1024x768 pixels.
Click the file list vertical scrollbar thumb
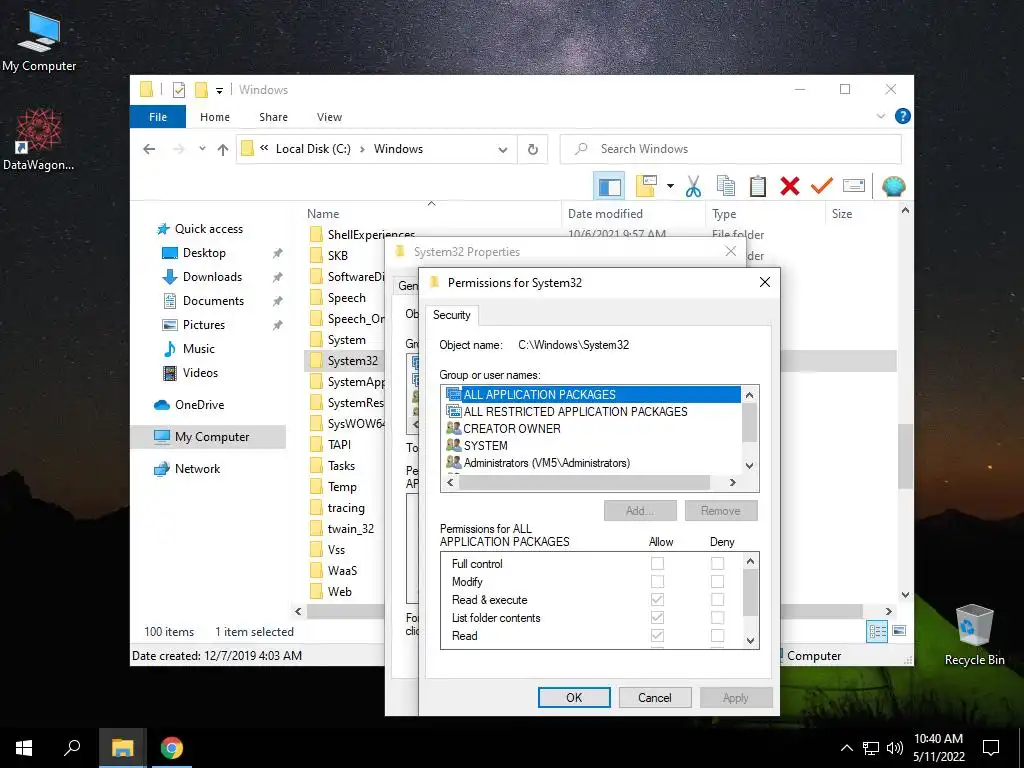pos(905,455)
